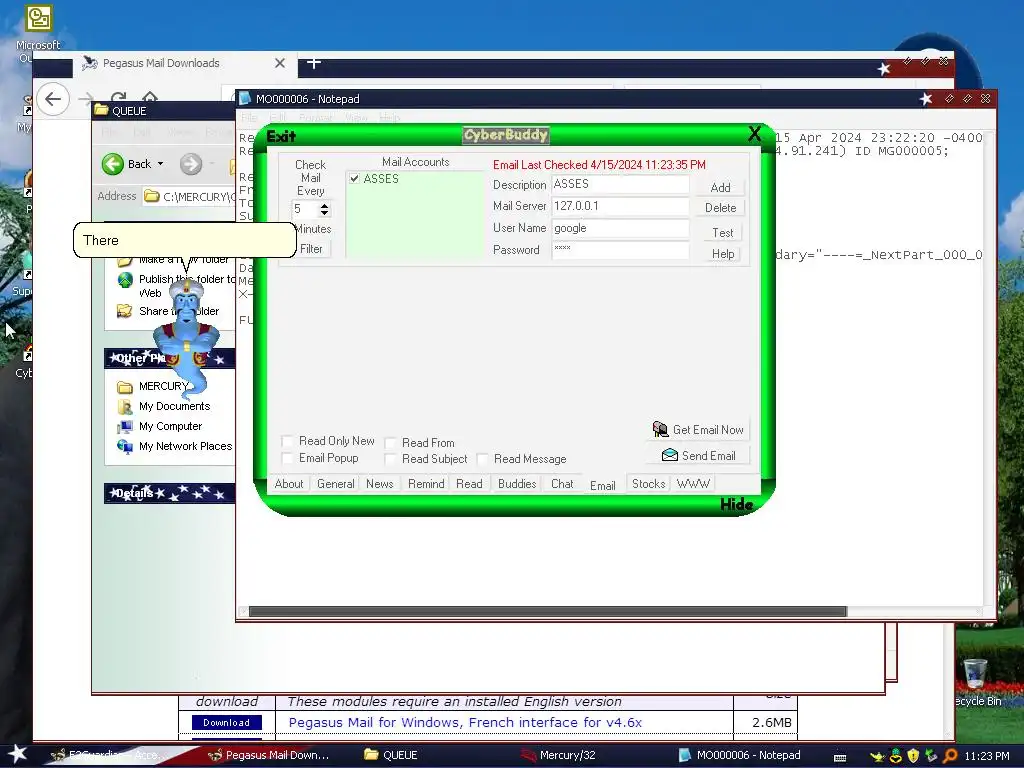Enable the Read Only New checkbox
This screenshot has width=1024, height=768.
[287, 441]
